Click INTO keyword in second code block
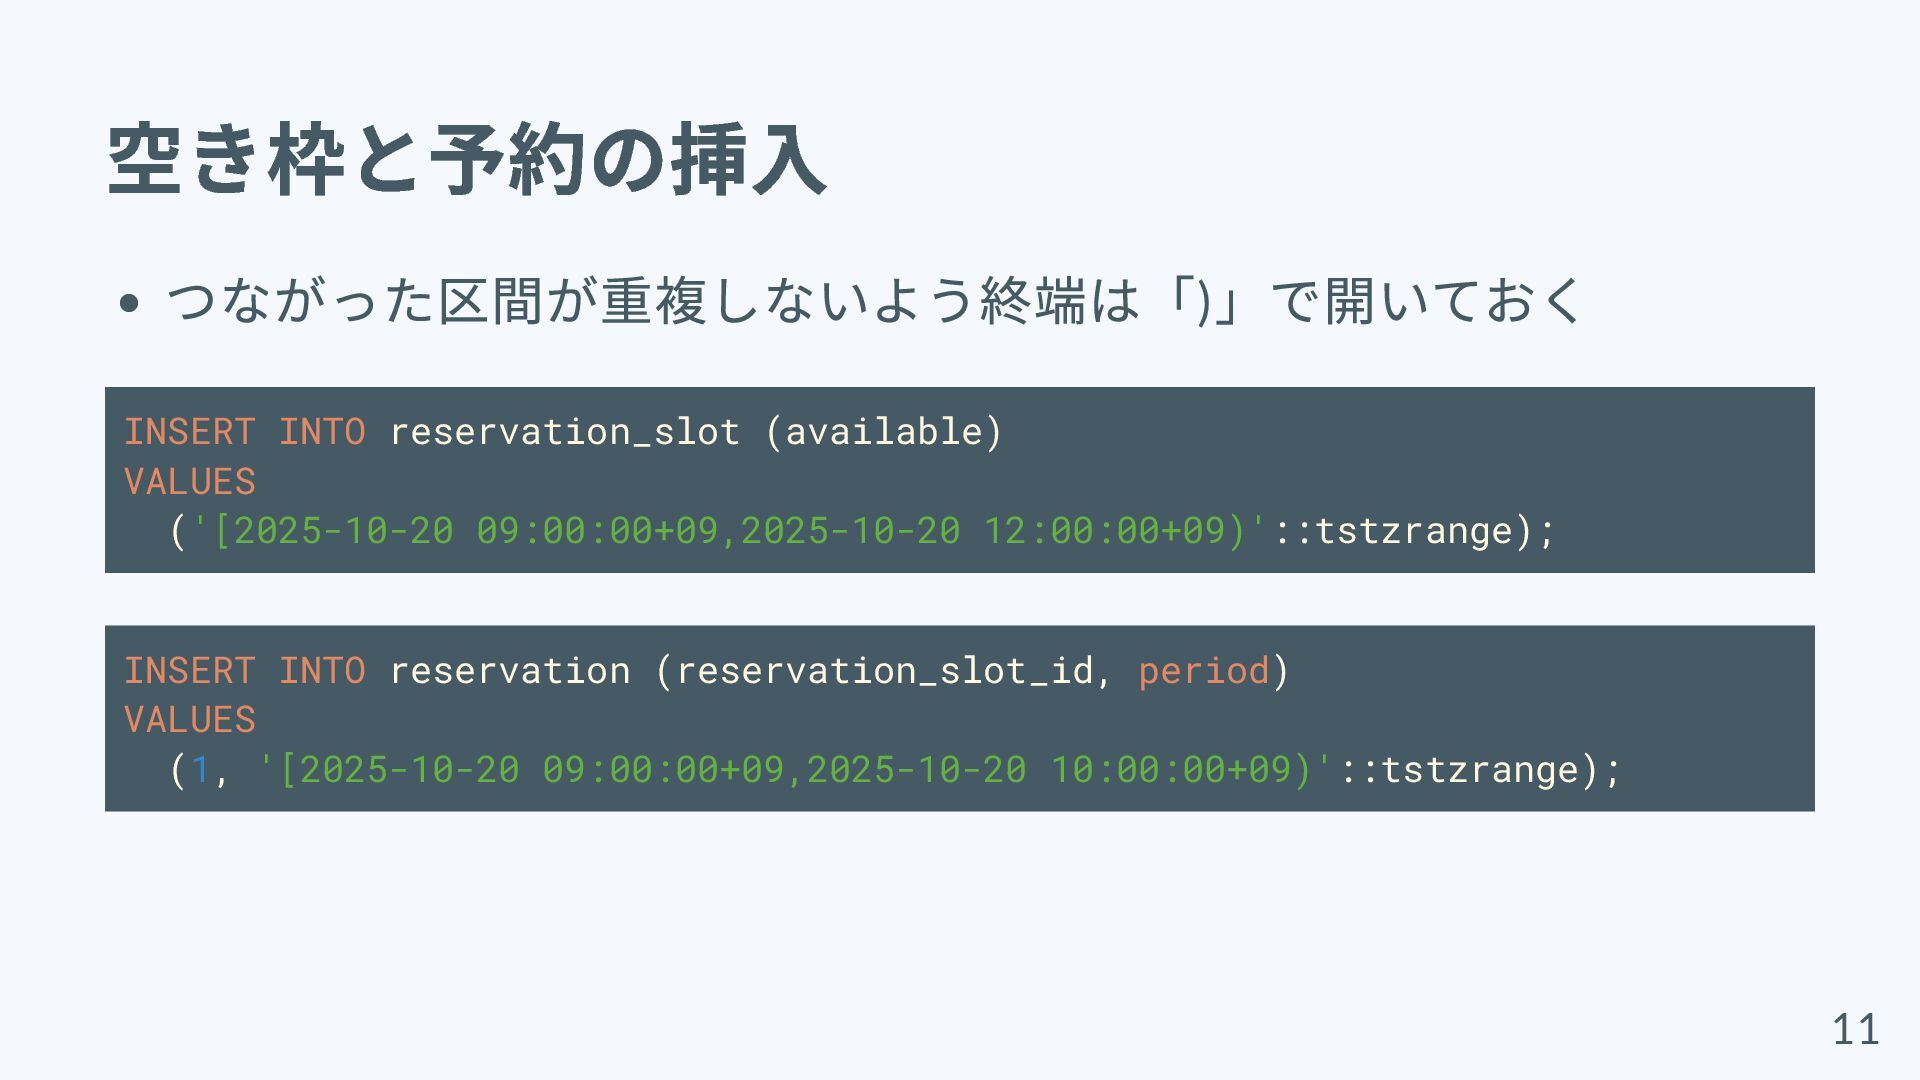Image resolution: width=1920 pixels, height=1080 pixels. [322, 671]
